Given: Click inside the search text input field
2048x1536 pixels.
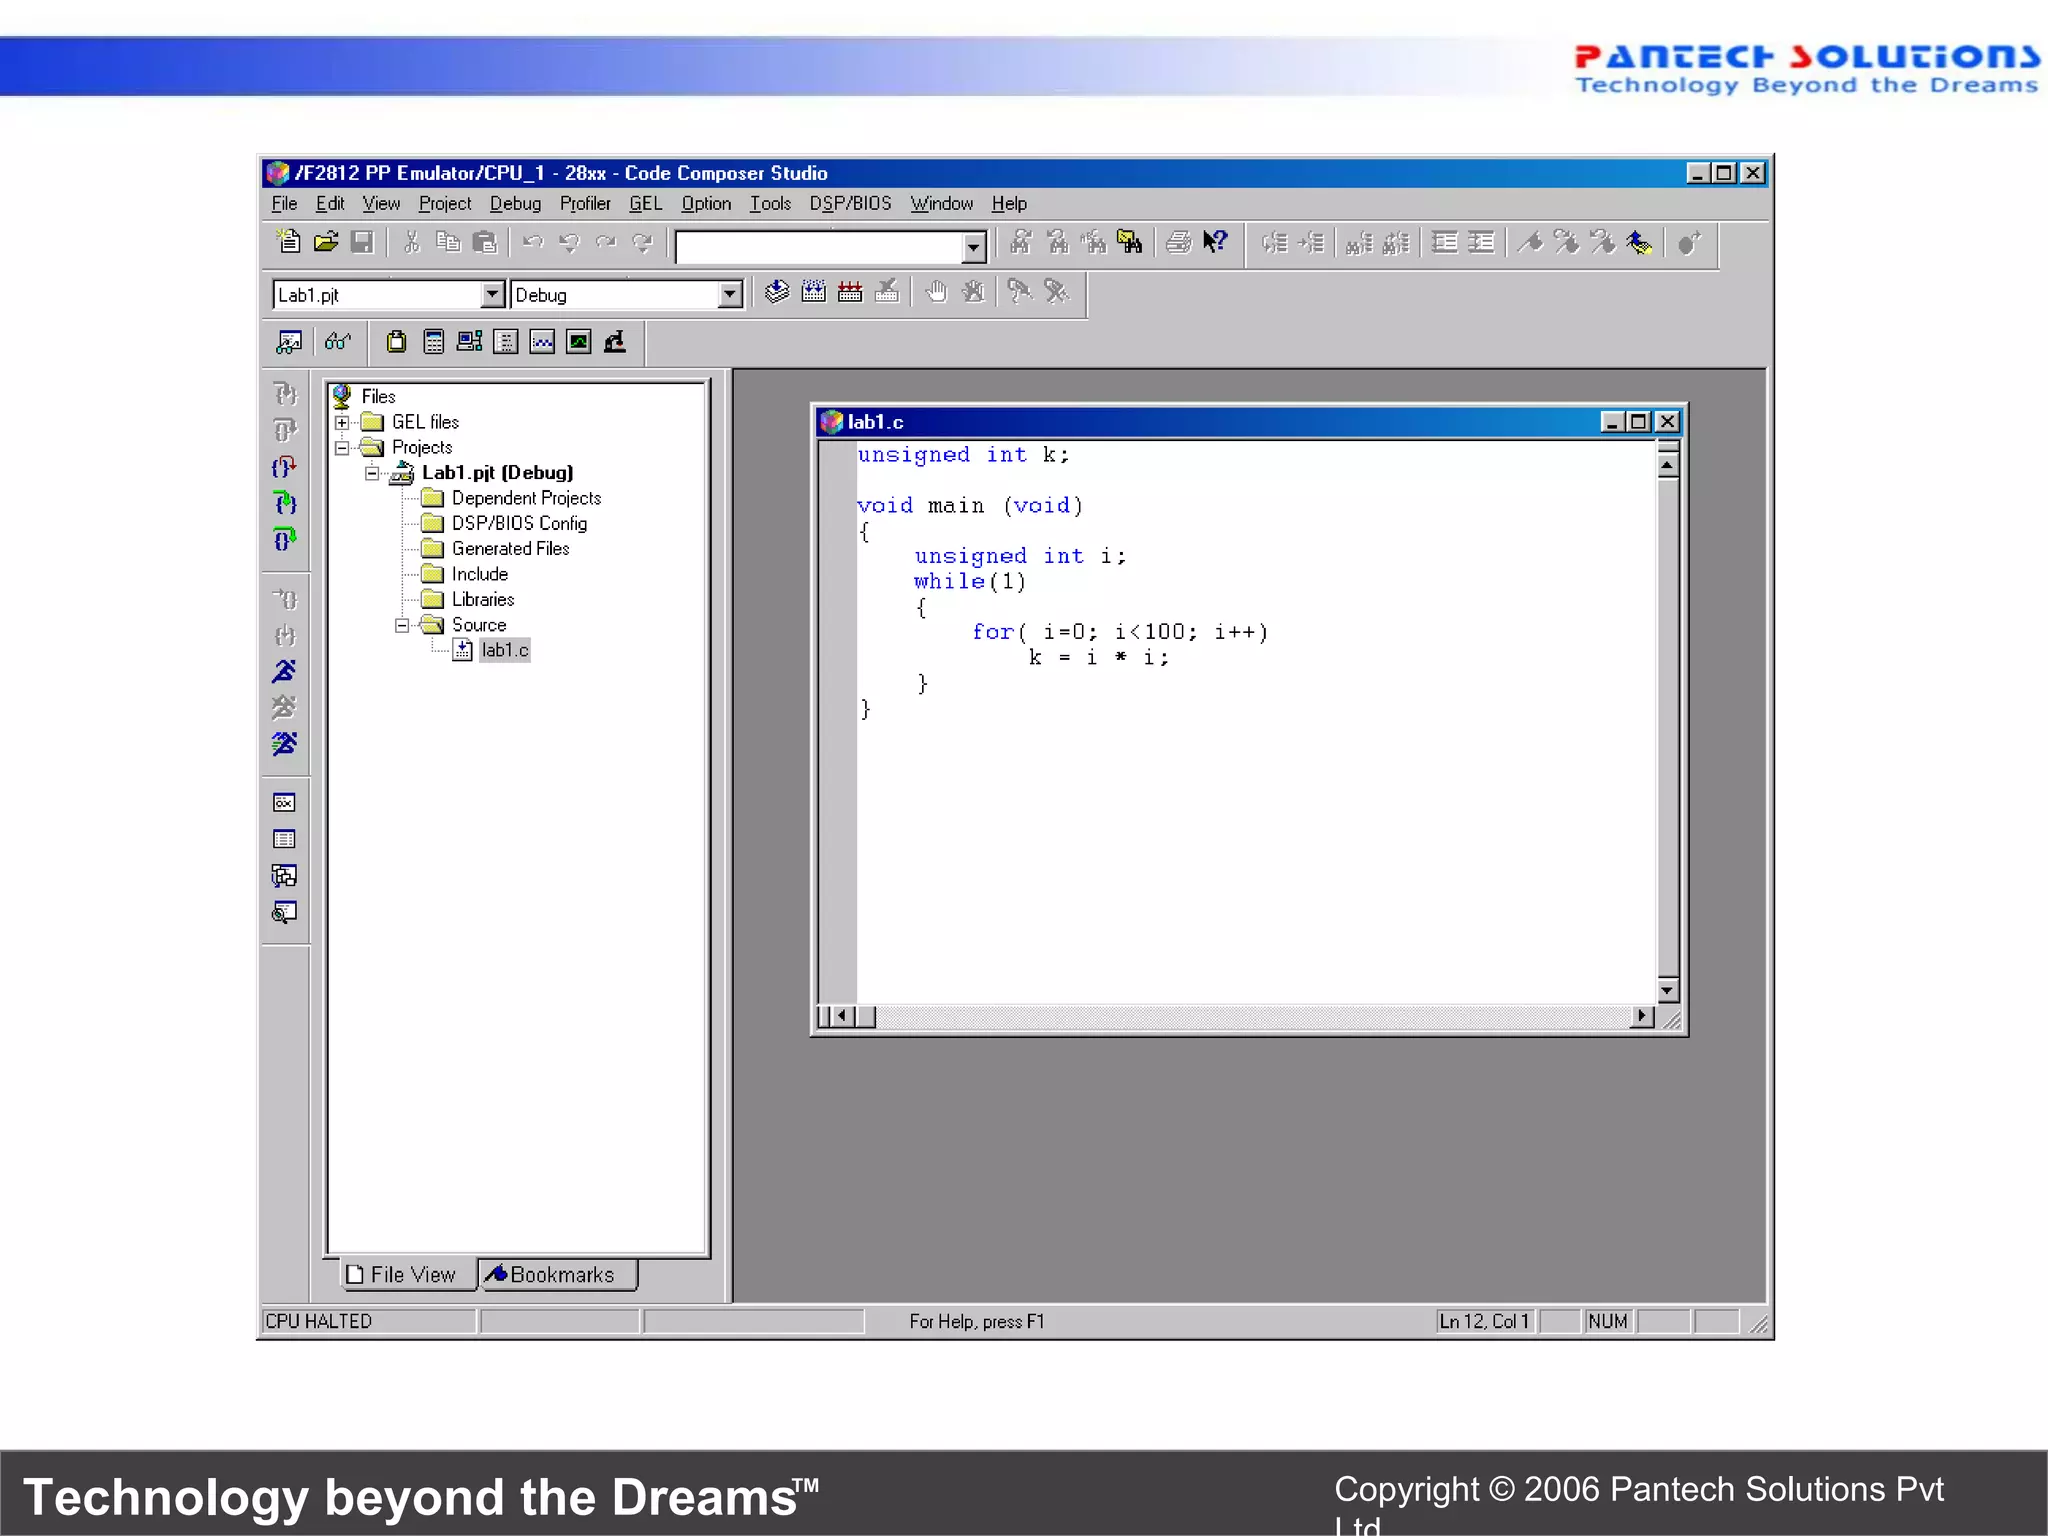Looking at the screenshot, I should (819, 247).
